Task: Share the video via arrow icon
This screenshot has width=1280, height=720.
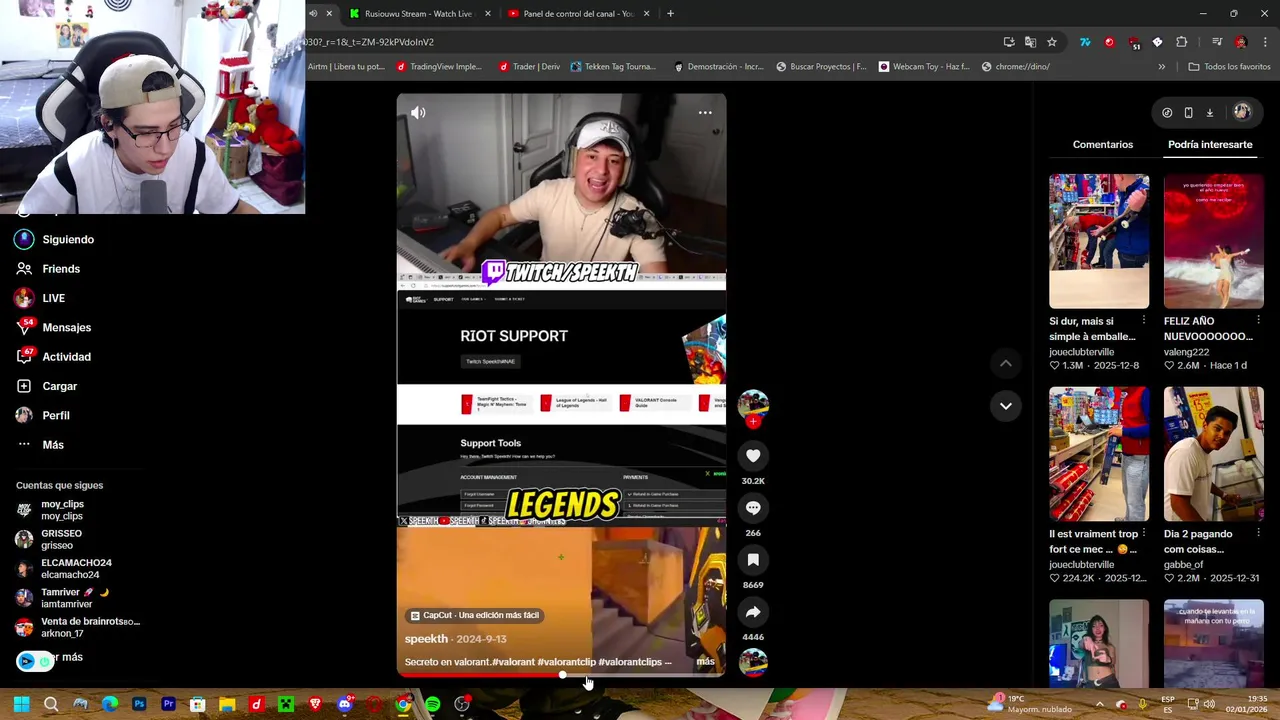Action: coord(753,612)
